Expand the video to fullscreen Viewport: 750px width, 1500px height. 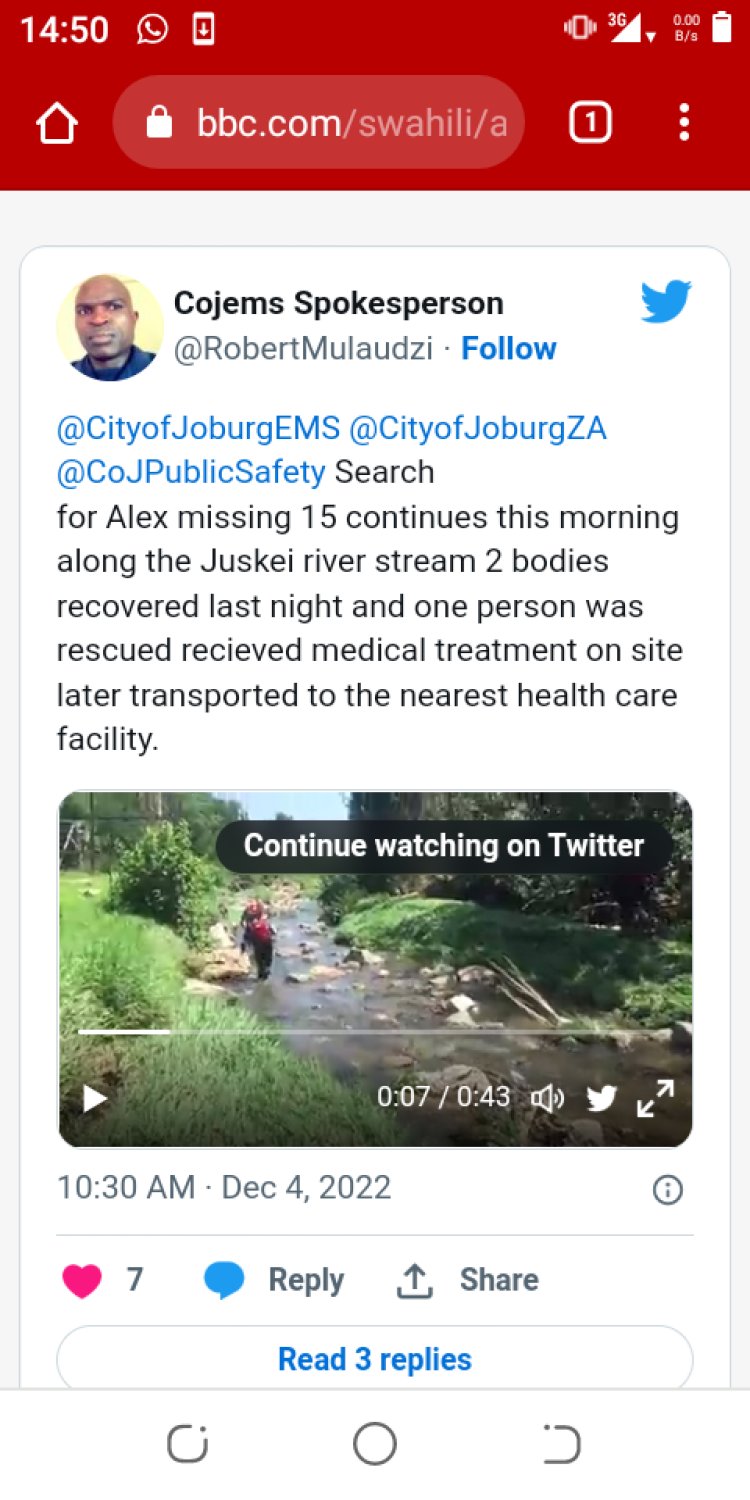point(655,1098)
